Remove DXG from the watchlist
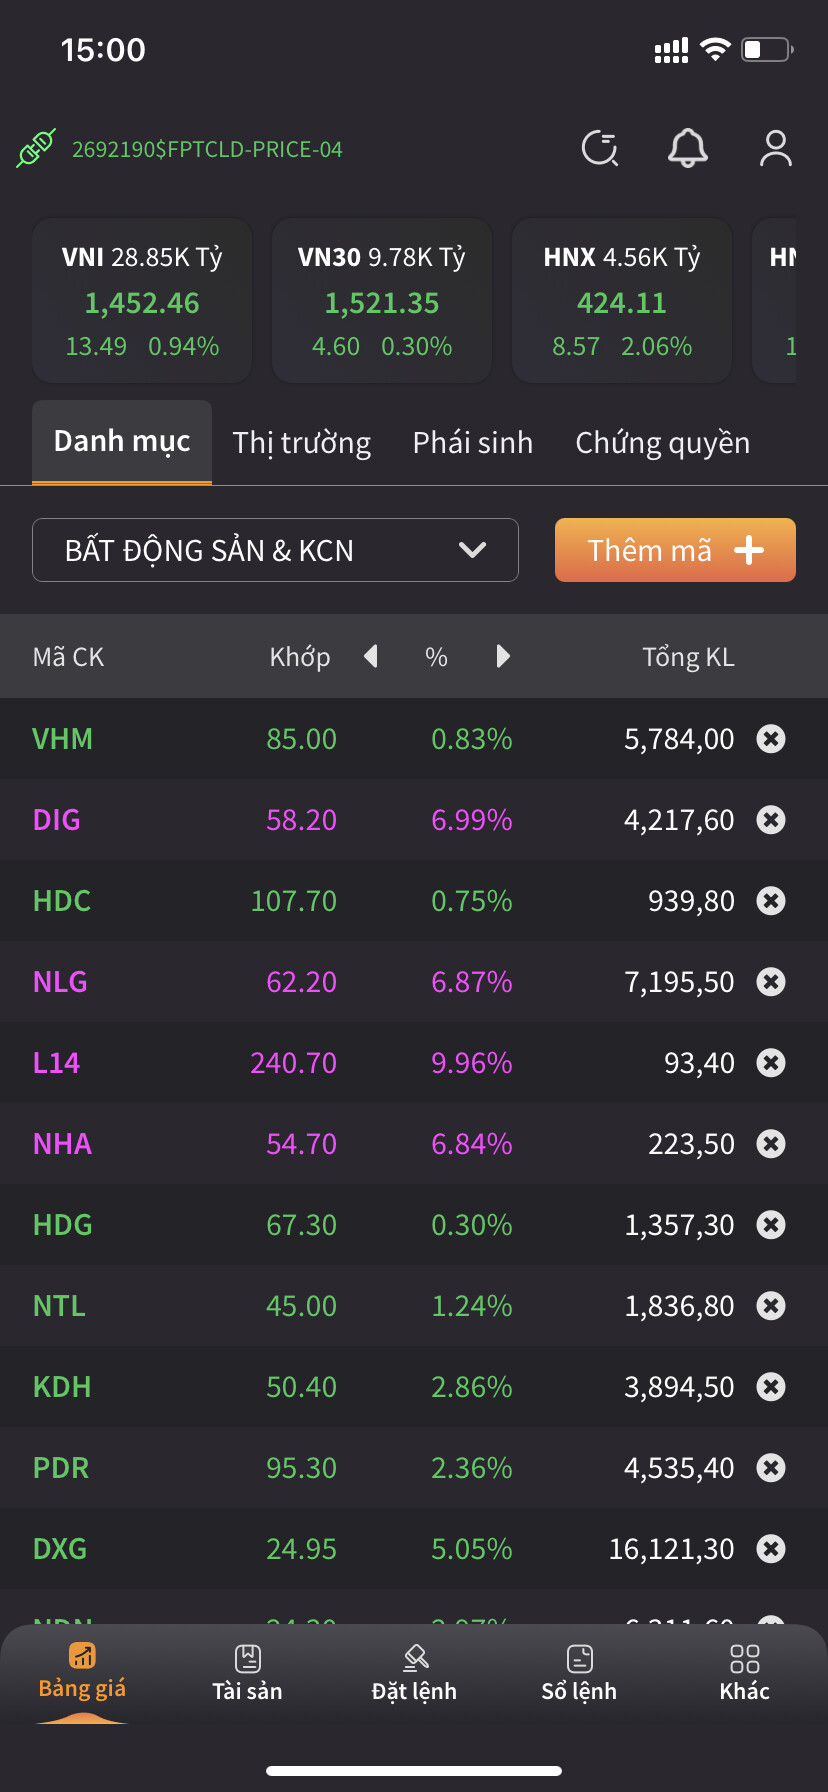The image size is (828, 1792). tap(771, 1549)
